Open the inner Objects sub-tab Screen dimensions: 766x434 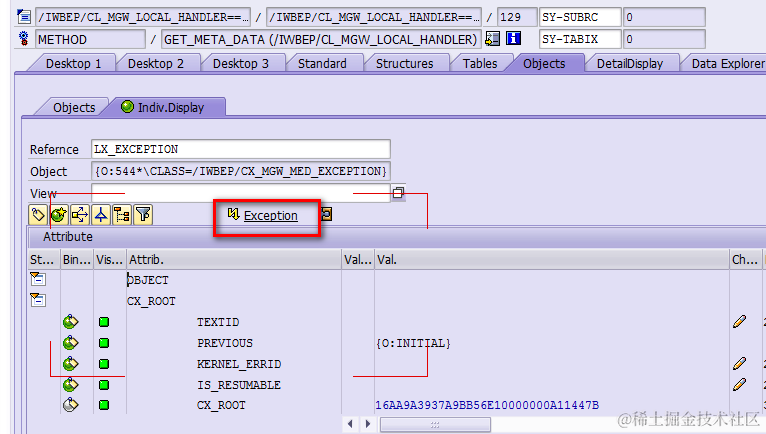click(74, 108)
